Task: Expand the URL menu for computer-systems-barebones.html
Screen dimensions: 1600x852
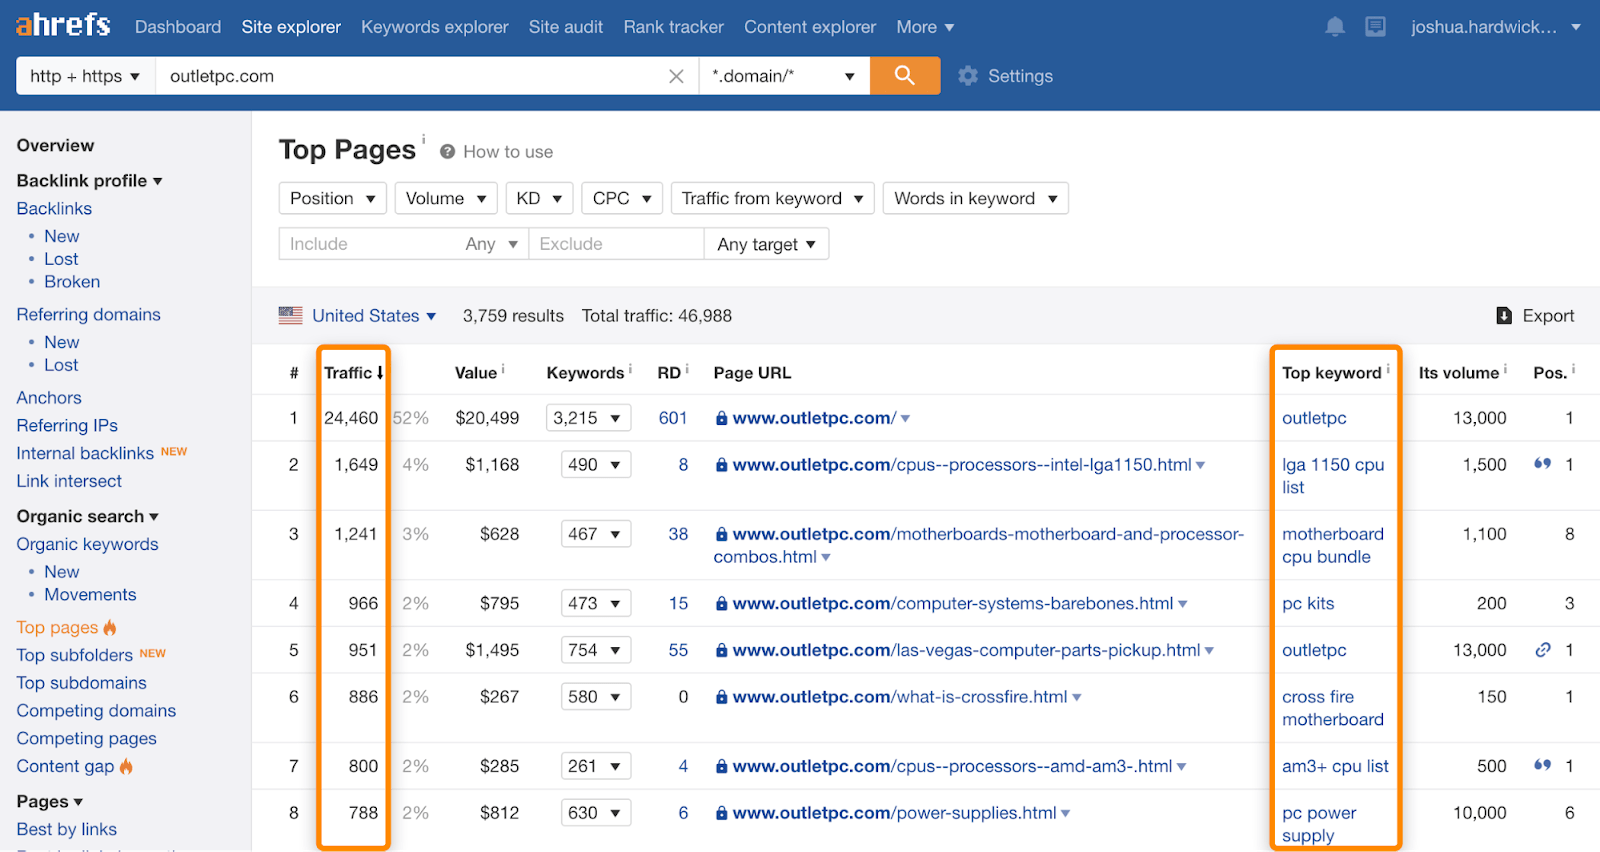Action: (1183, 604)
